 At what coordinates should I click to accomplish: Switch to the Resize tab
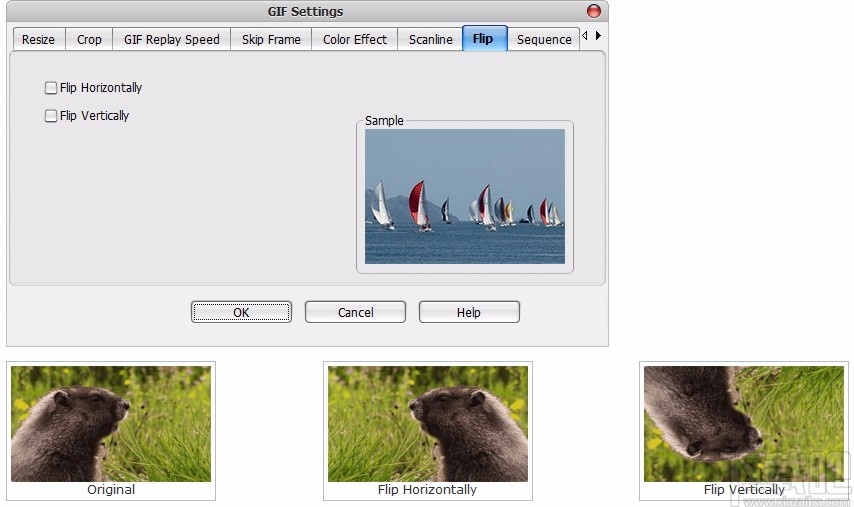tap(39, 39)
